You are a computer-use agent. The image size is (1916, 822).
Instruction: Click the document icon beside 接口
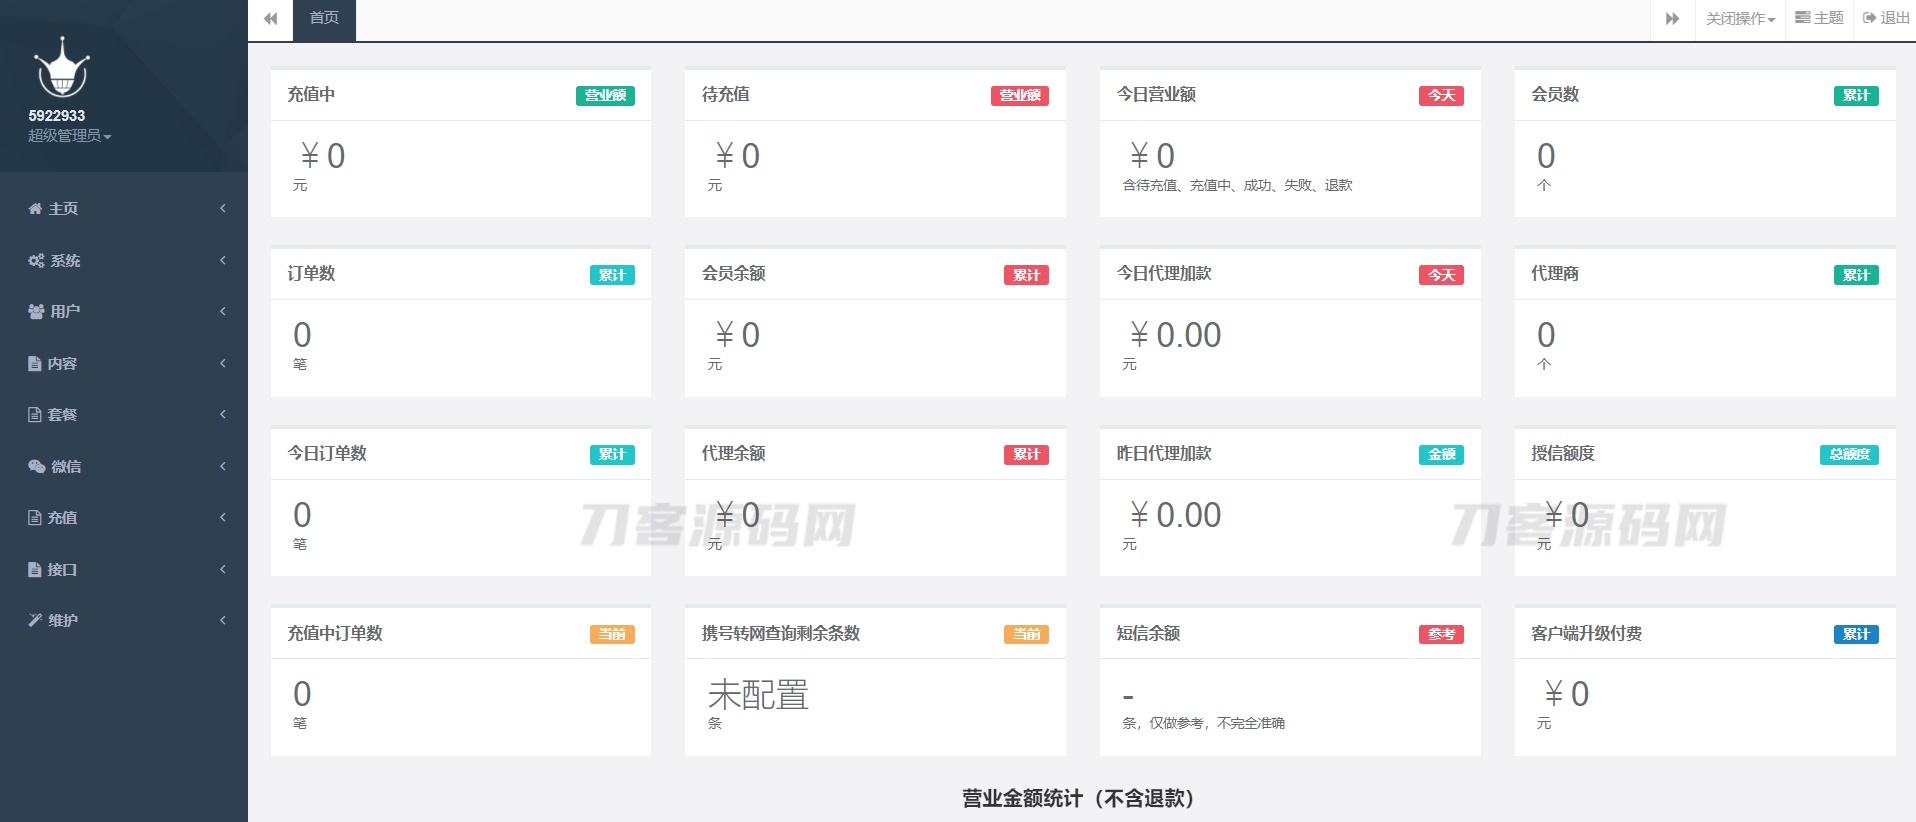35,570
